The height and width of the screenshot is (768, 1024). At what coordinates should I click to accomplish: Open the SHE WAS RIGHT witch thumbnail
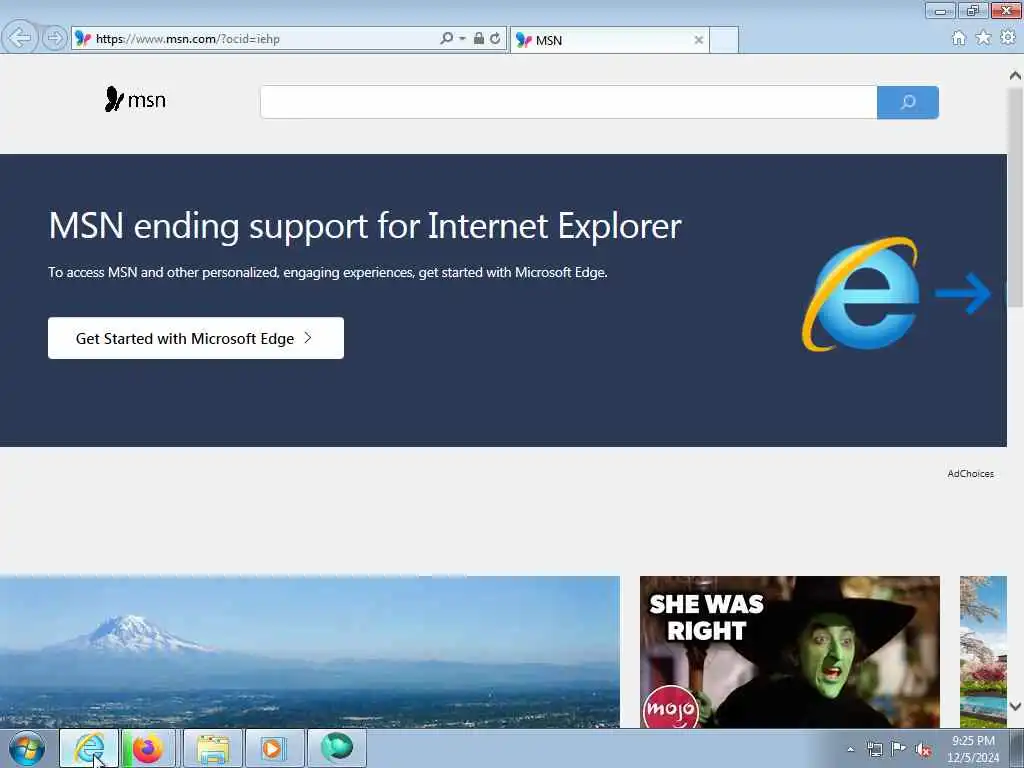790,652
